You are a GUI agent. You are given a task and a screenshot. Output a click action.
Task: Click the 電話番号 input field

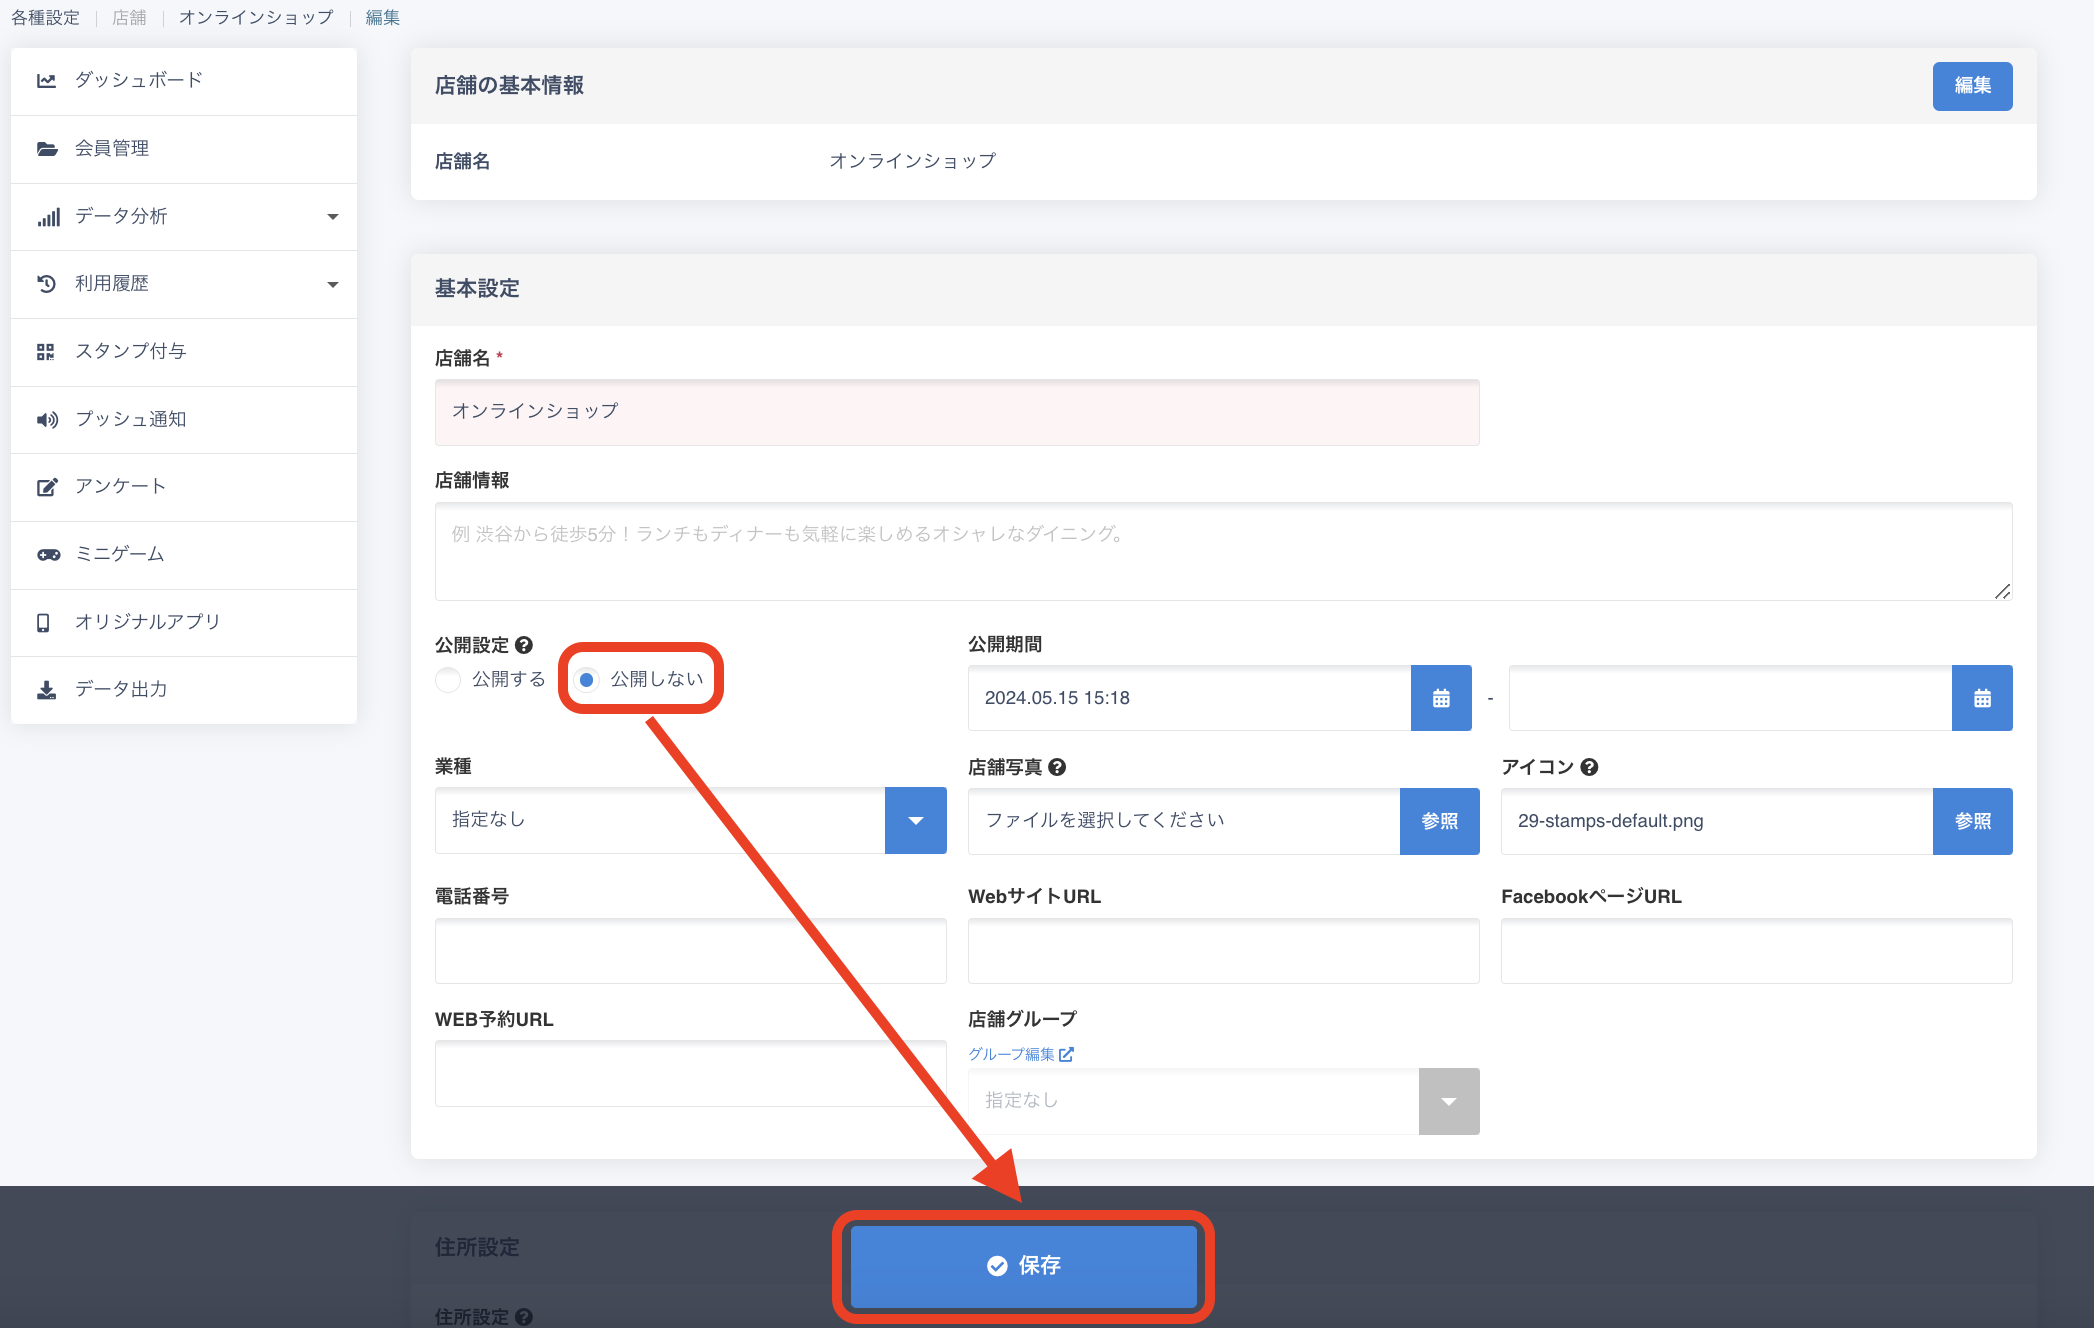tap(690, 950)
